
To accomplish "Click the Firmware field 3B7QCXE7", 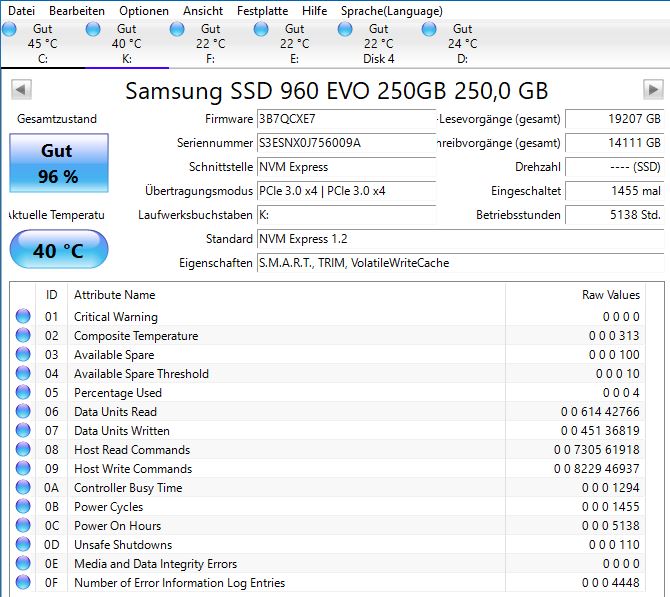I will [x=346, y=119].
